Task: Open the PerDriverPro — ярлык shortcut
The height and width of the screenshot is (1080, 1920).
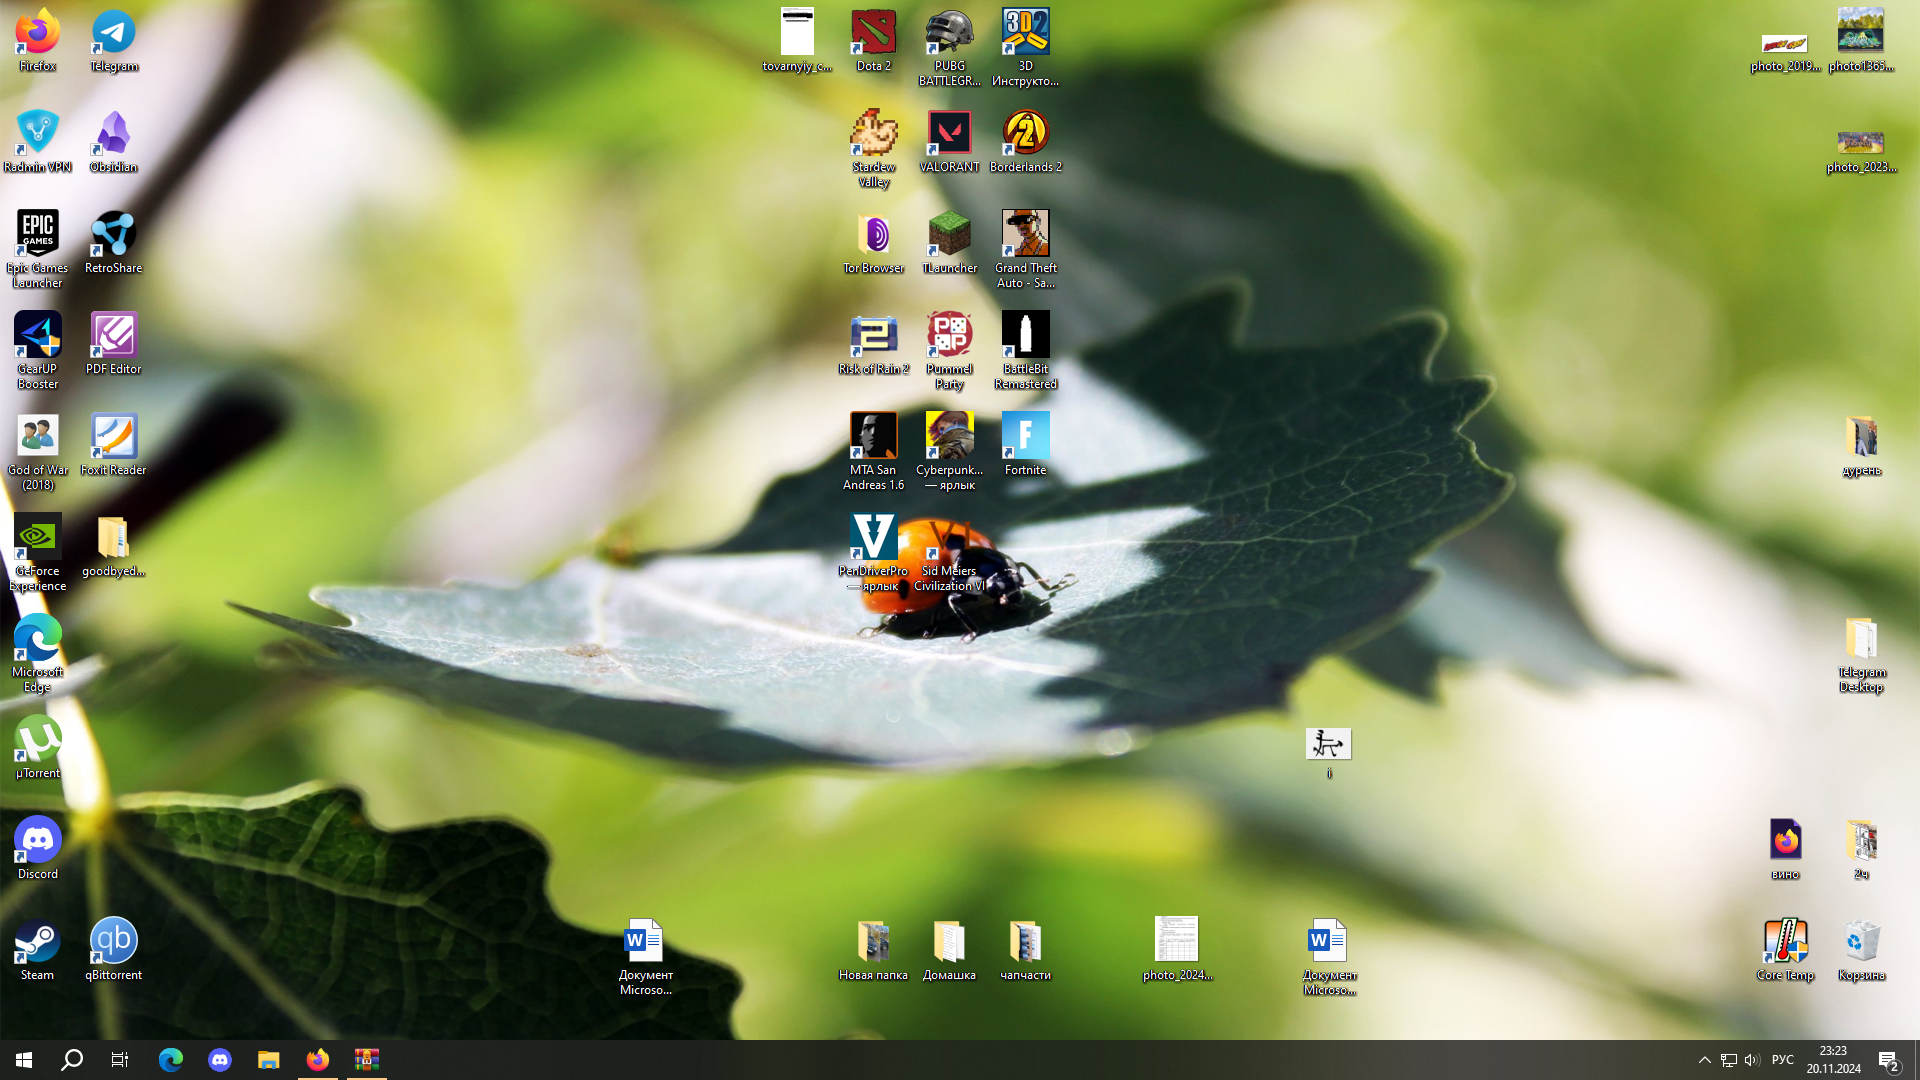Action: [874, 552]
